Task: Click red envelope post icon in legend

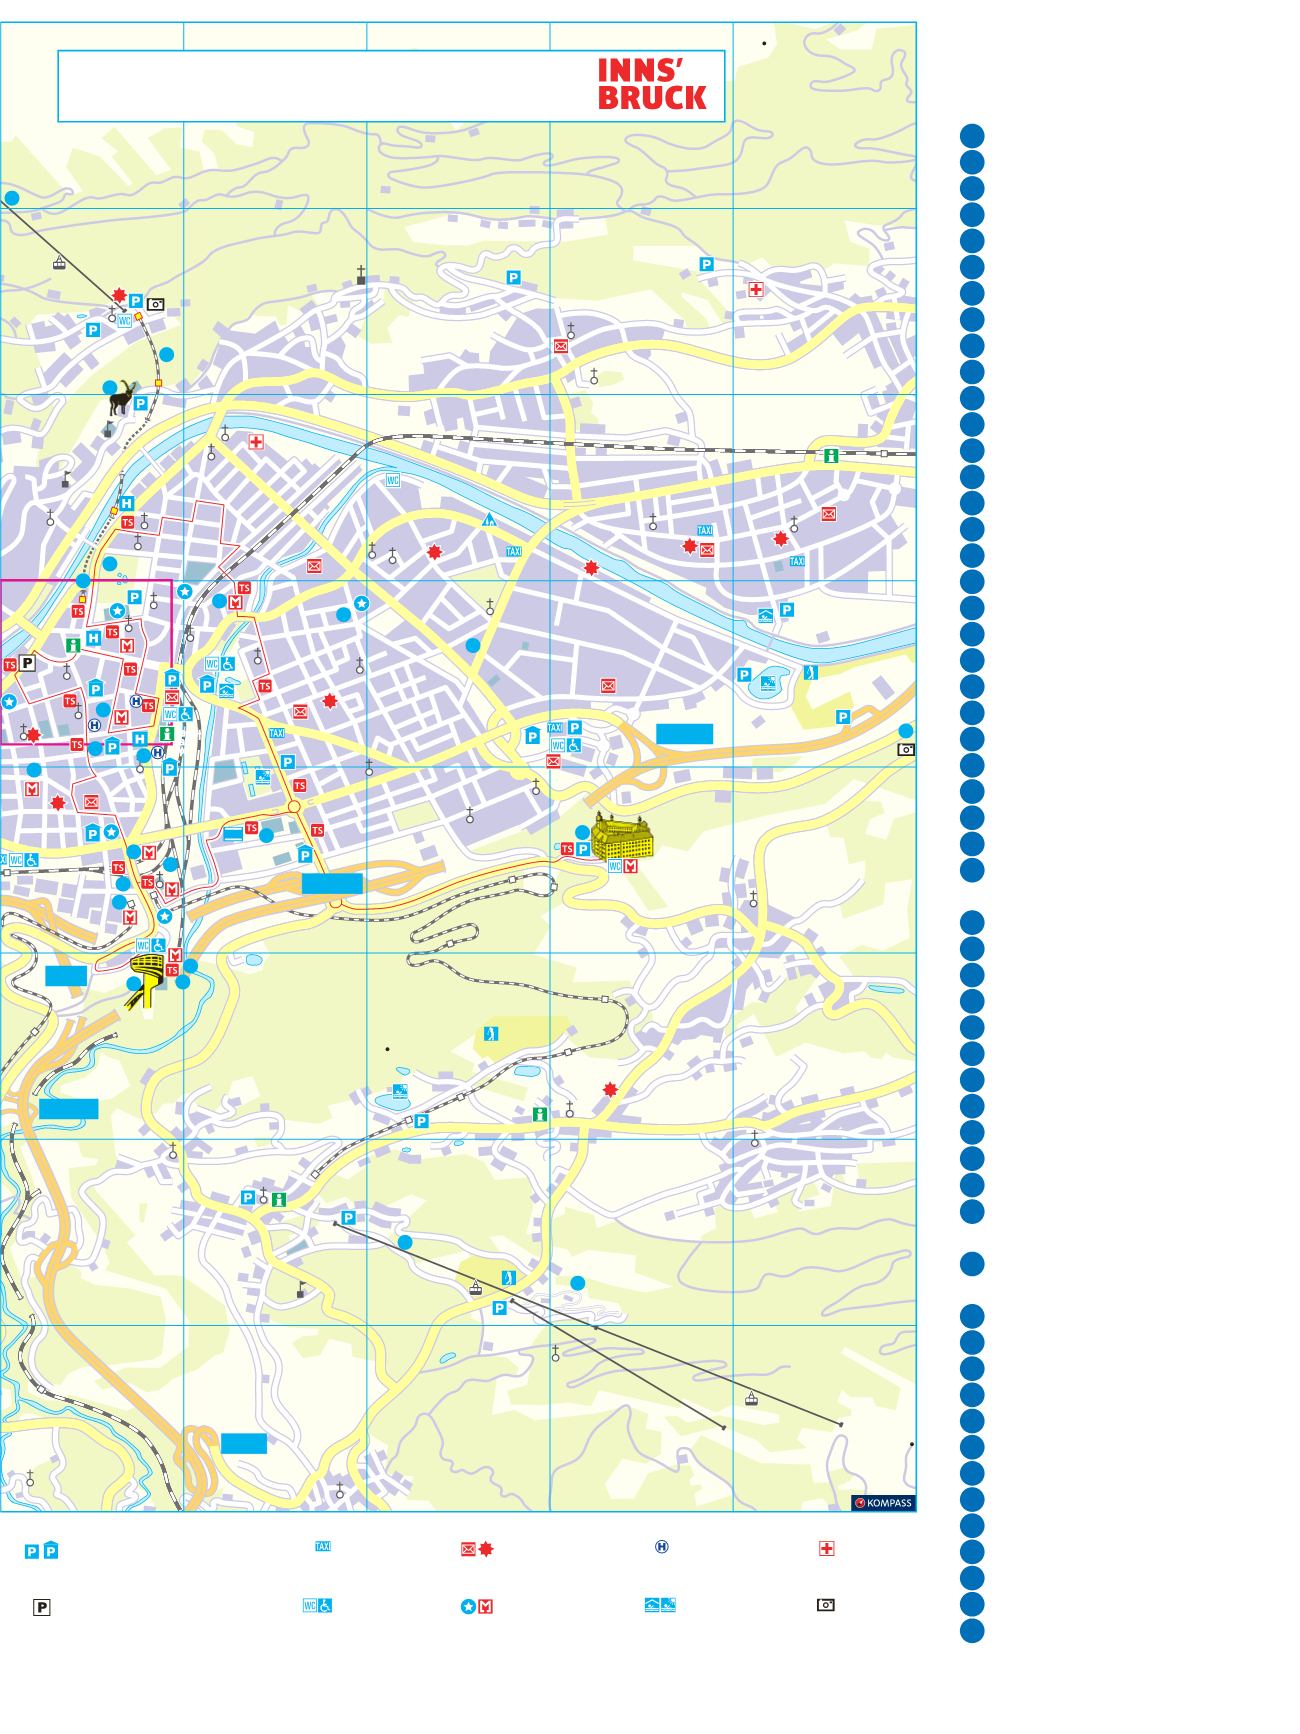Action: [x=468, y=1550]
